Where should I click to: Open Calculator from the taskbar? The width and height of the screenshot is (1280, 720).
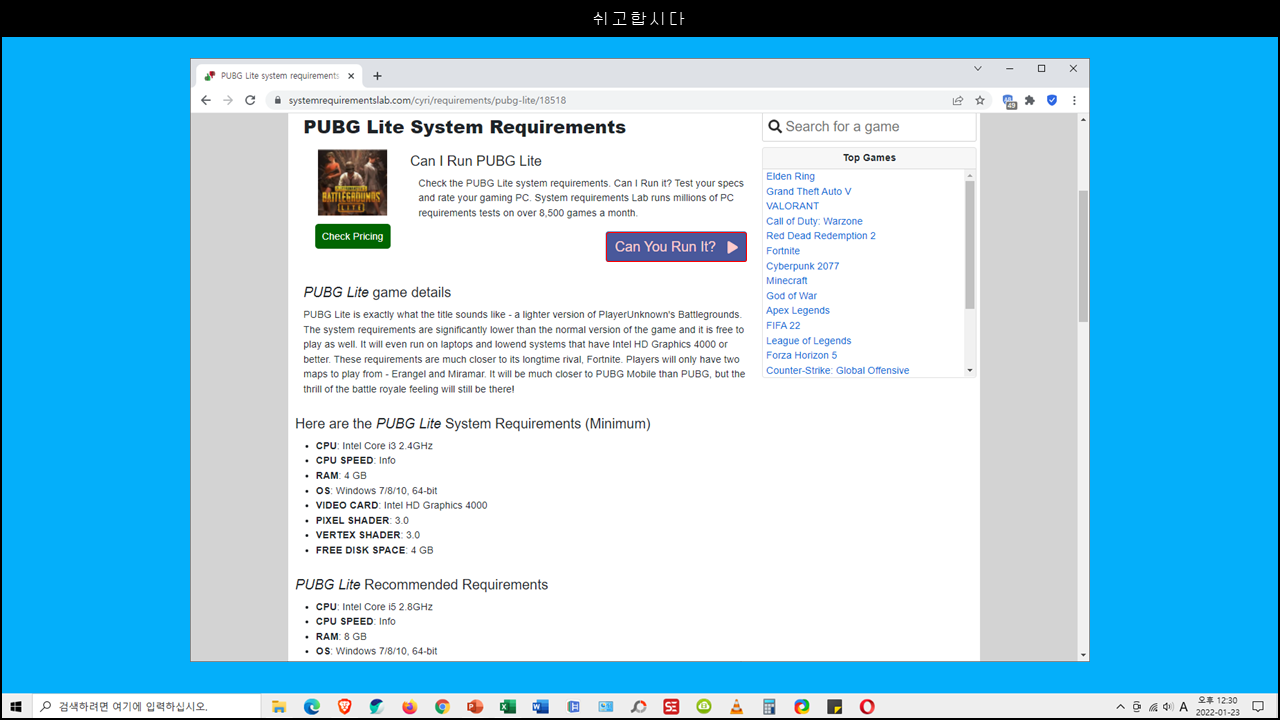coord(769,706)
